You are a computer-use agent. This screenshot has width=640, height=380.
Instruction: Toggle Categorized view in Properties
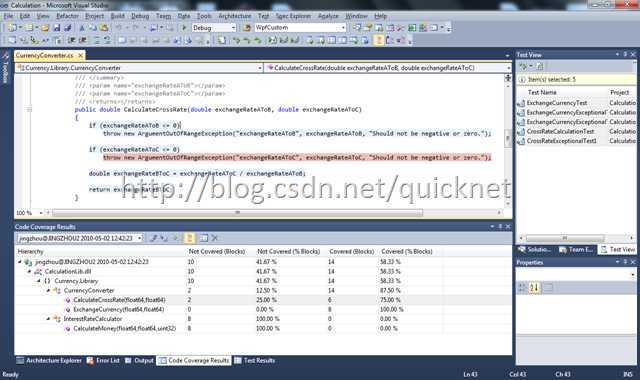522,288
